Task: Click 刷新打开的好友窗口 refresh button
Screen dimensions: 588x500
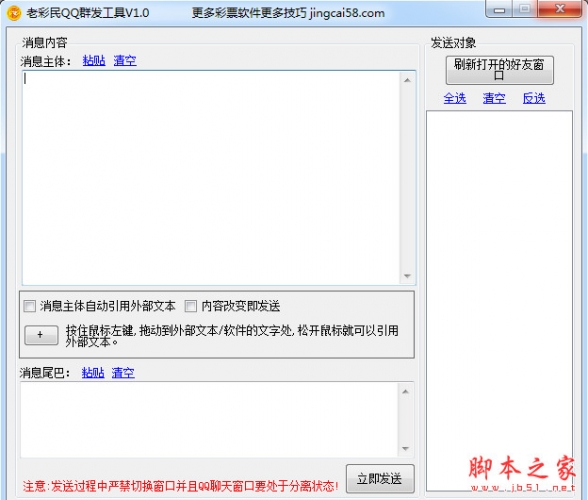Action: coord(500,70)
